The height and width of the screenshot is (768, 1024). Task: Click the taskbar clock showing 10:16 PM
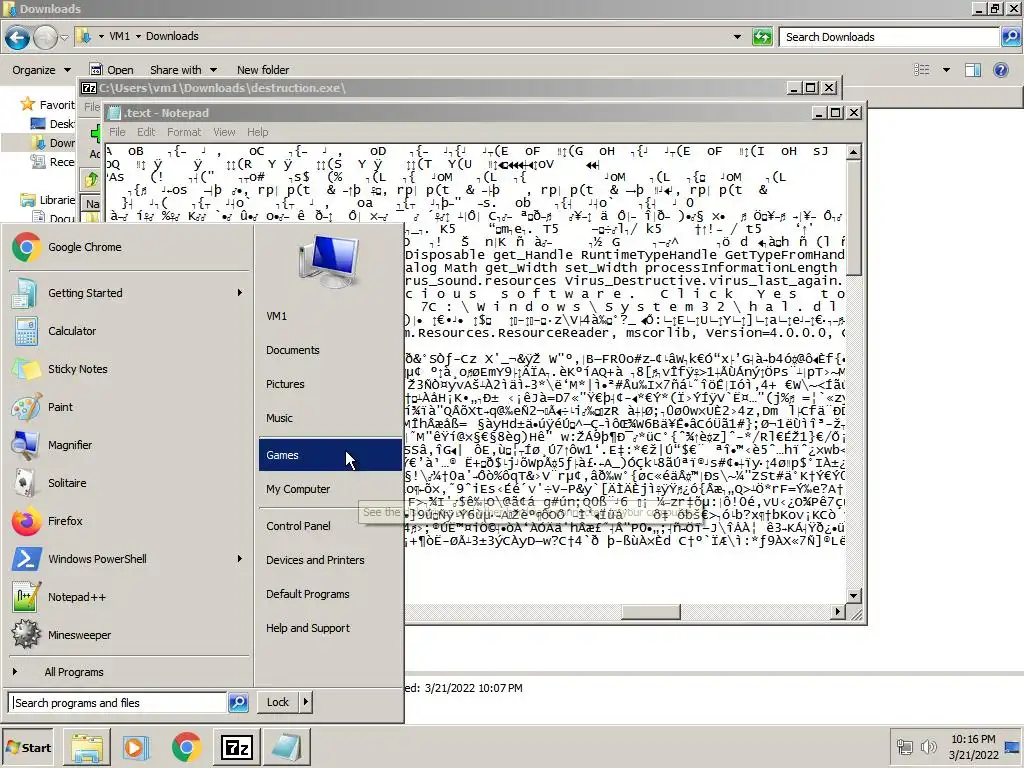[x=973, y=747]
